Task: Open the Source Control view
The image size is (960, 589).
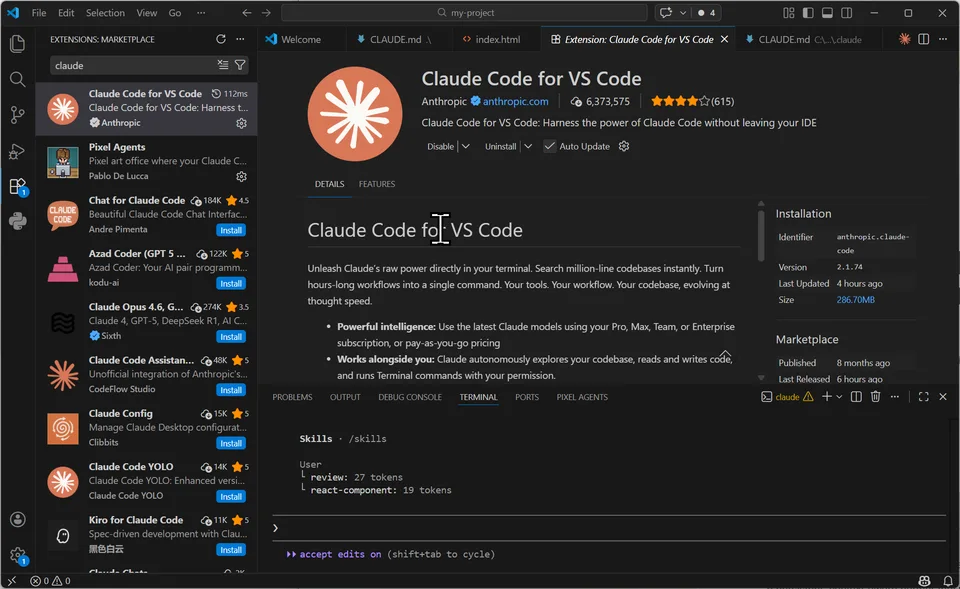Action: 18,114
